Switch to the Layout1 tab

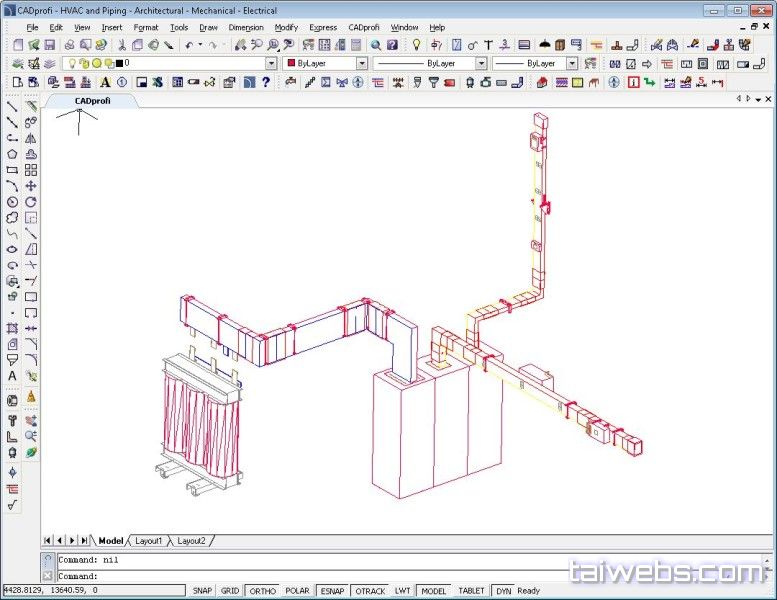tap(148, 541)
